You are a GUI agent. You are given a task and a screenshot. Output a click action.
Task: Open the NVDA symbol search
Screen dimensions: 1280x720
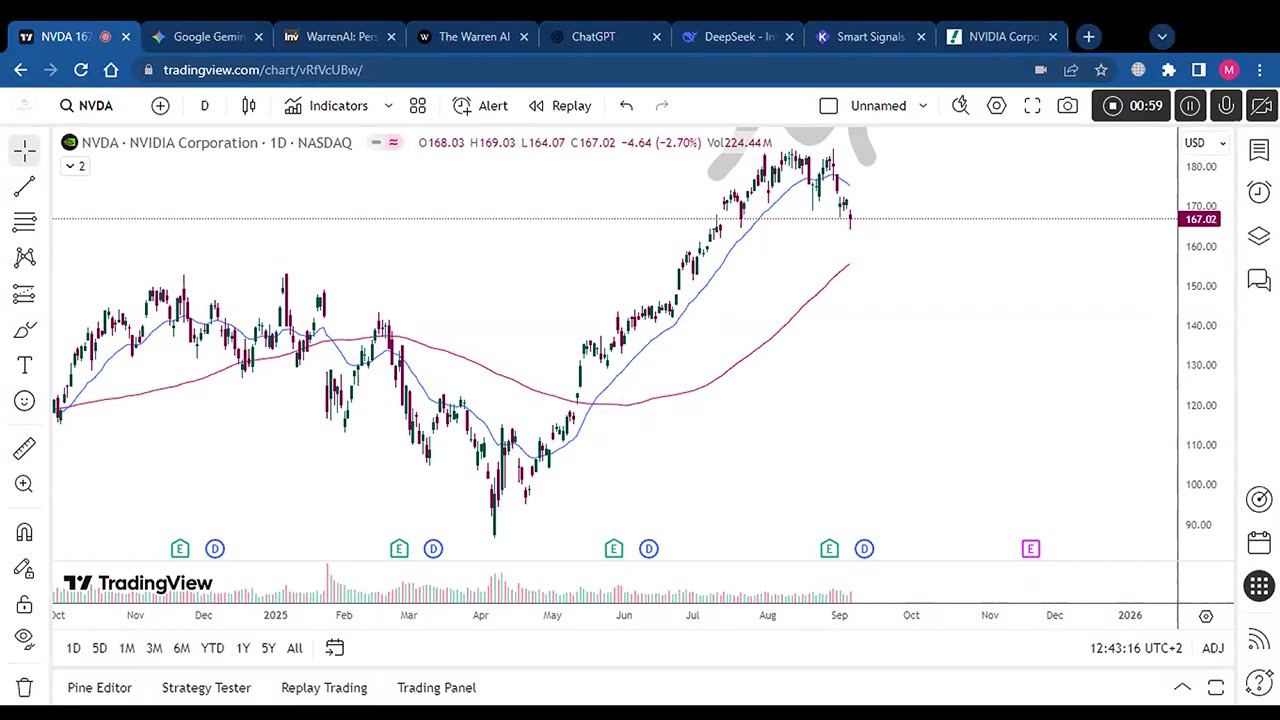pyautogui.click(x=87, y=105)
